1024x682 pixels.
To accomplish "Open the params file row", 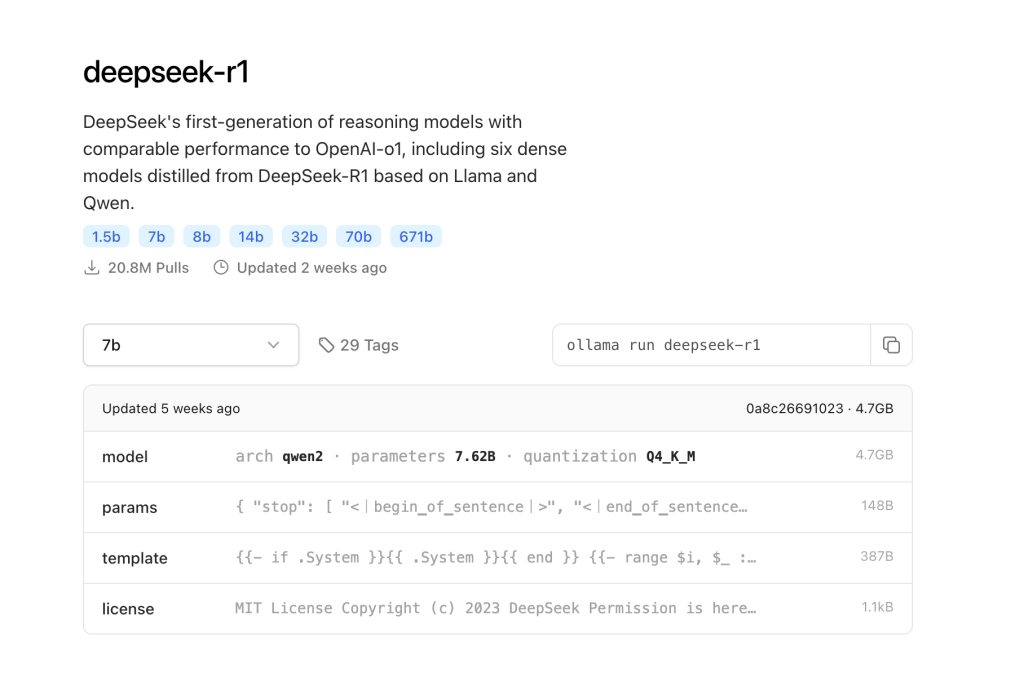I will coord(497,507).
